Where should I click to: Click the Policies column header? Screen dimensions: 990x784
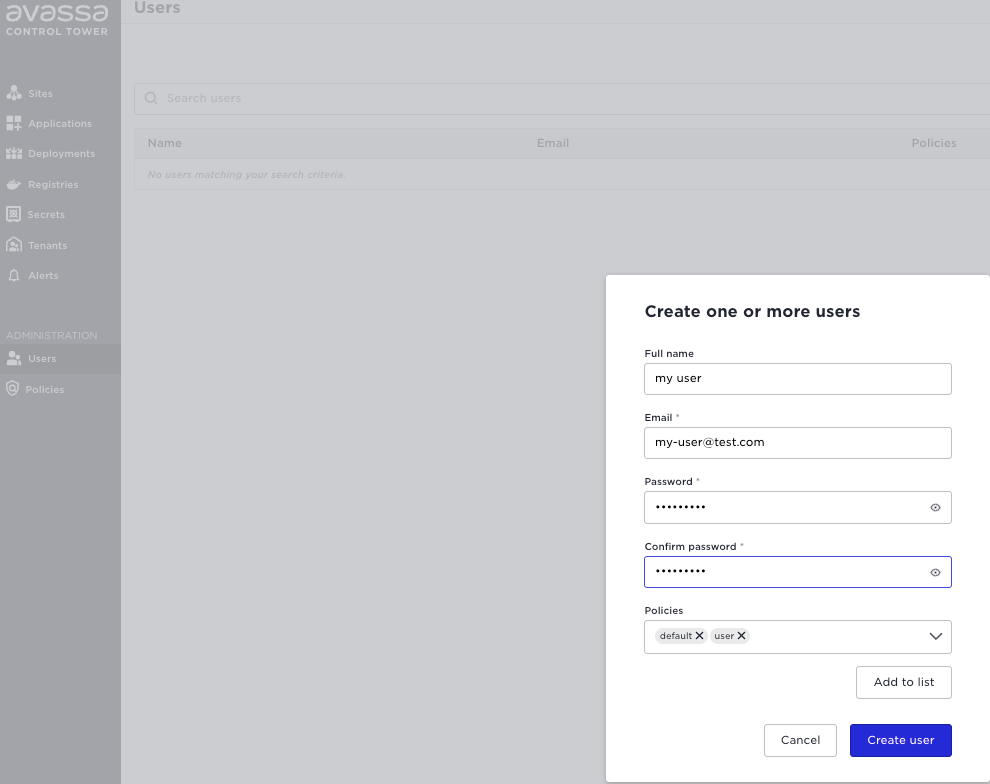coord(934,143)
